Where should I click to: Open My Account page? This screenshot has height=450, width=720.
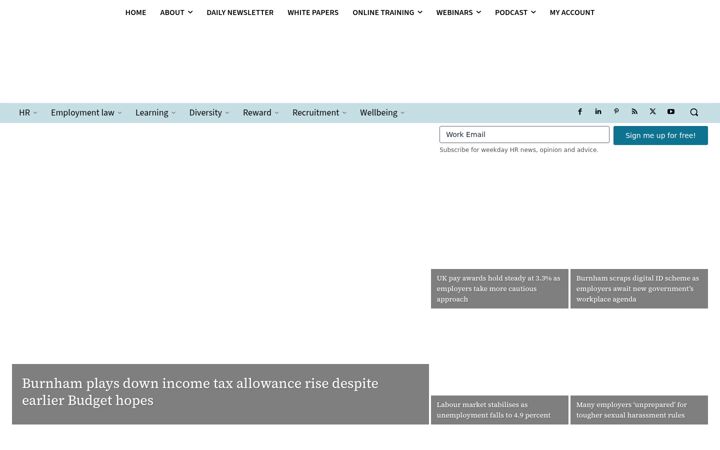[x=572, y=12]
